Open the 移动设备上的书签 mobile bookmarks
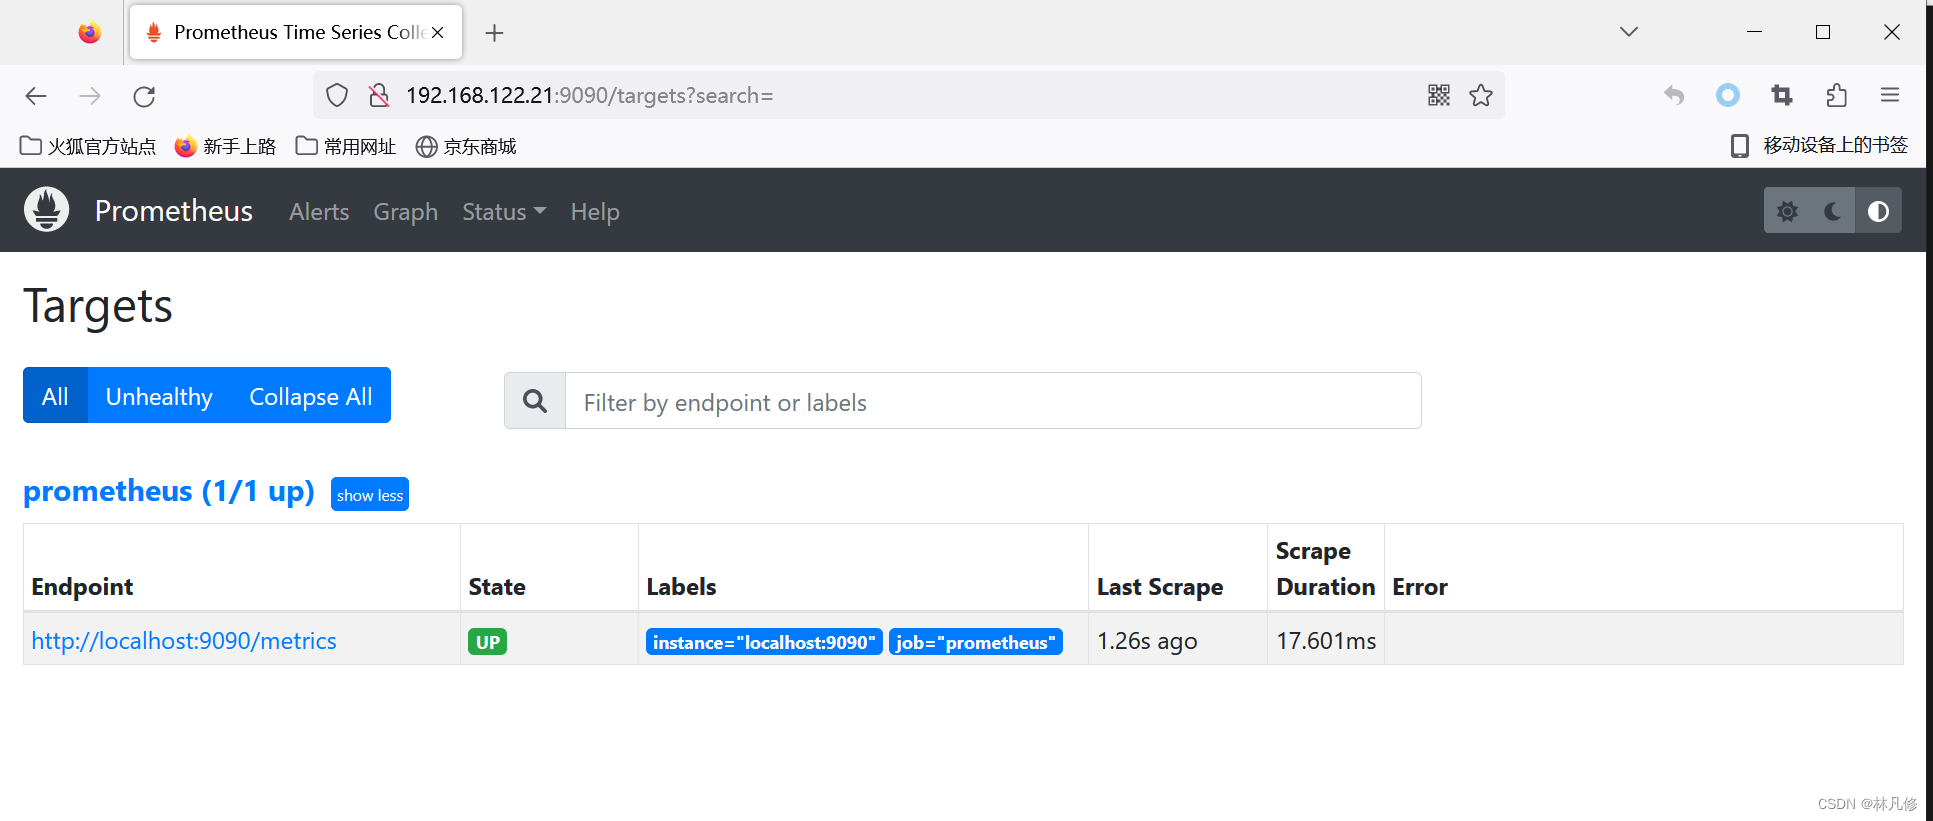The width and height of the screenshot is (1933, 821). tap(1819, 145)
